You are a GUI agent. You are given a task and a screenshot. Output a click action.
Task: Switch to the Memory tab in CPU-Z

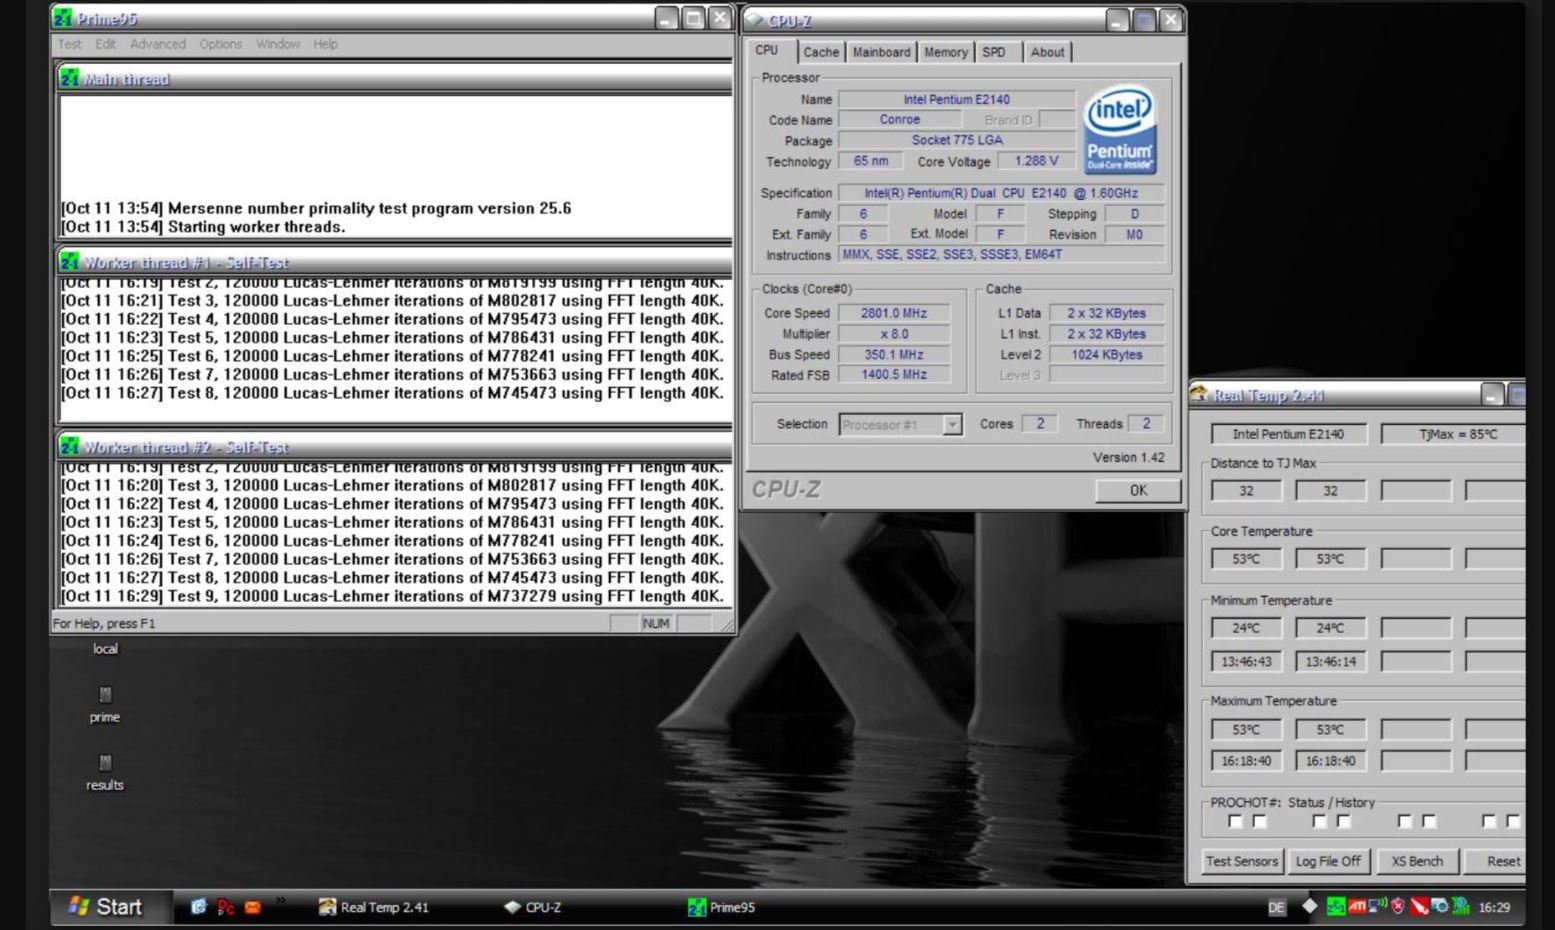(x=945, y=52)
